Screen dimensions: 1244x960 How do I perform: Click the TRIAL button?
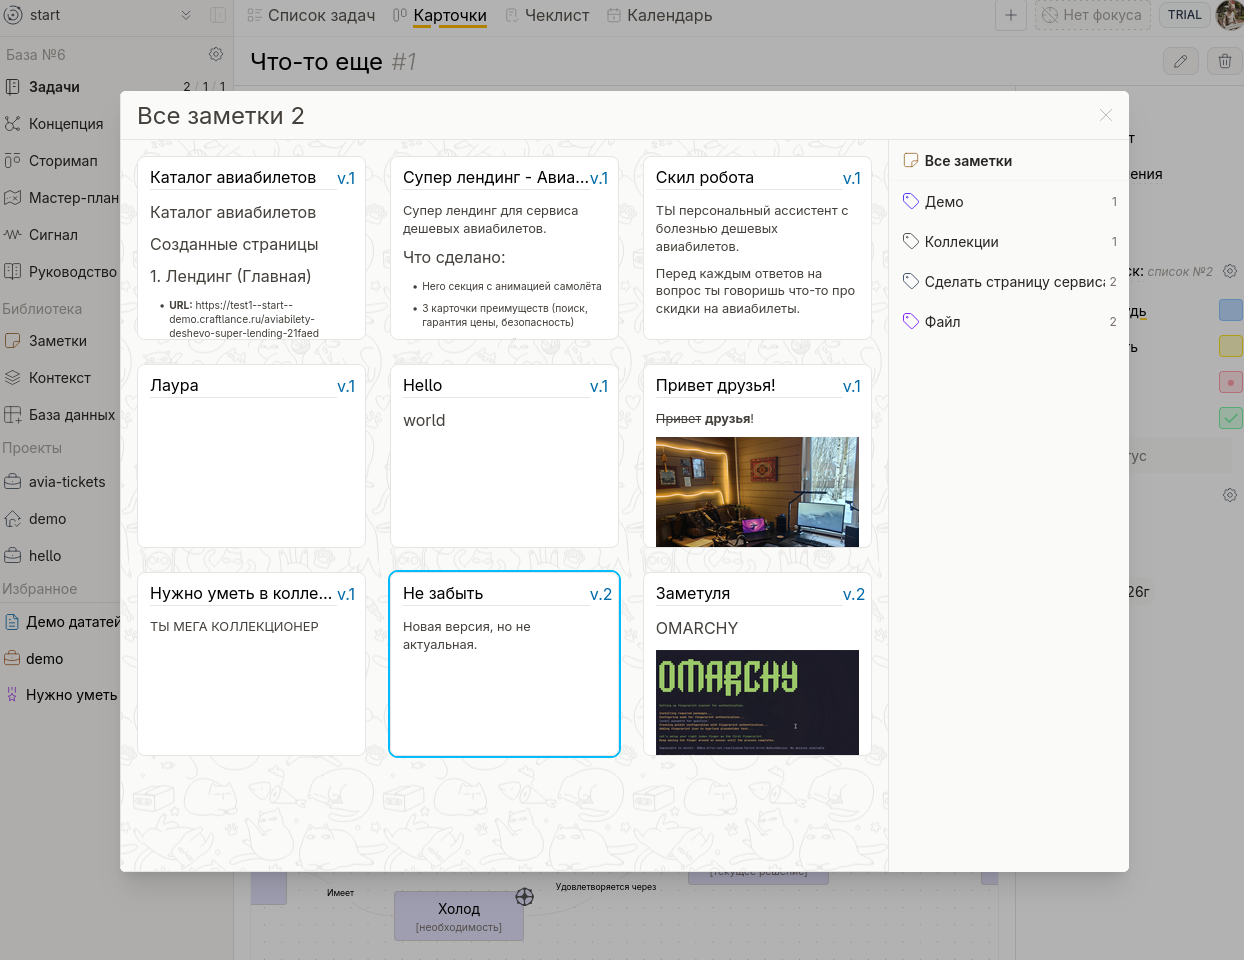coord(1184,15)
